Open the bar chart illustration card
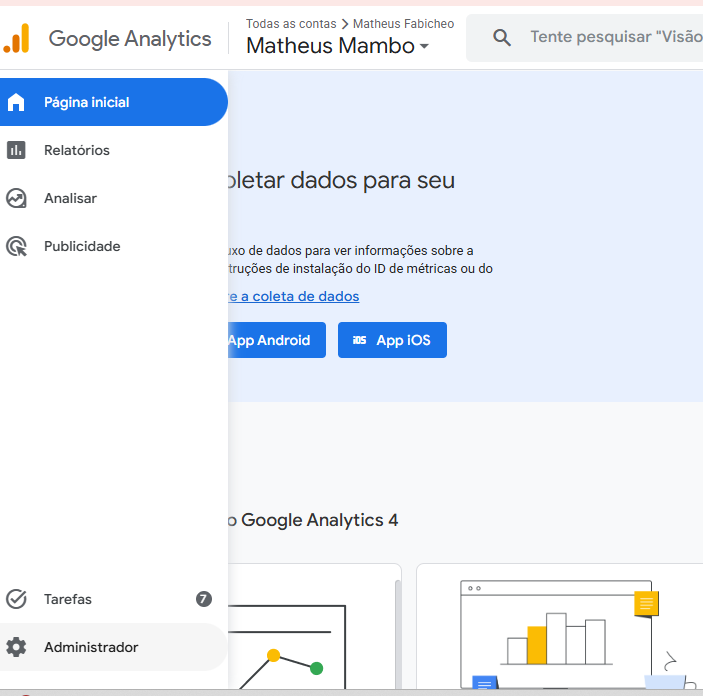703x696 pixels. (x=560, y=626)
